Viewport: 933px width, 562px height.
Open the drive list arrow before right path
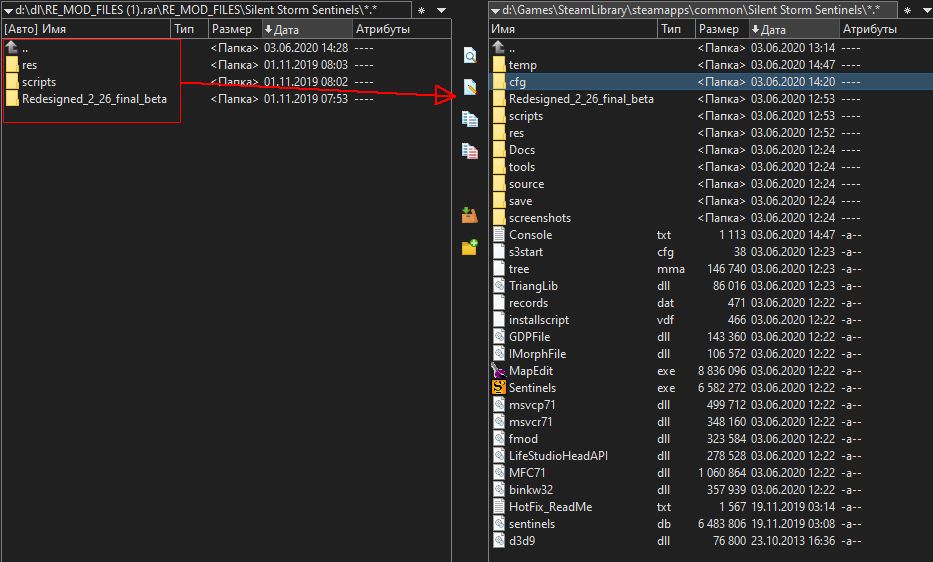[x=495, y=10]
